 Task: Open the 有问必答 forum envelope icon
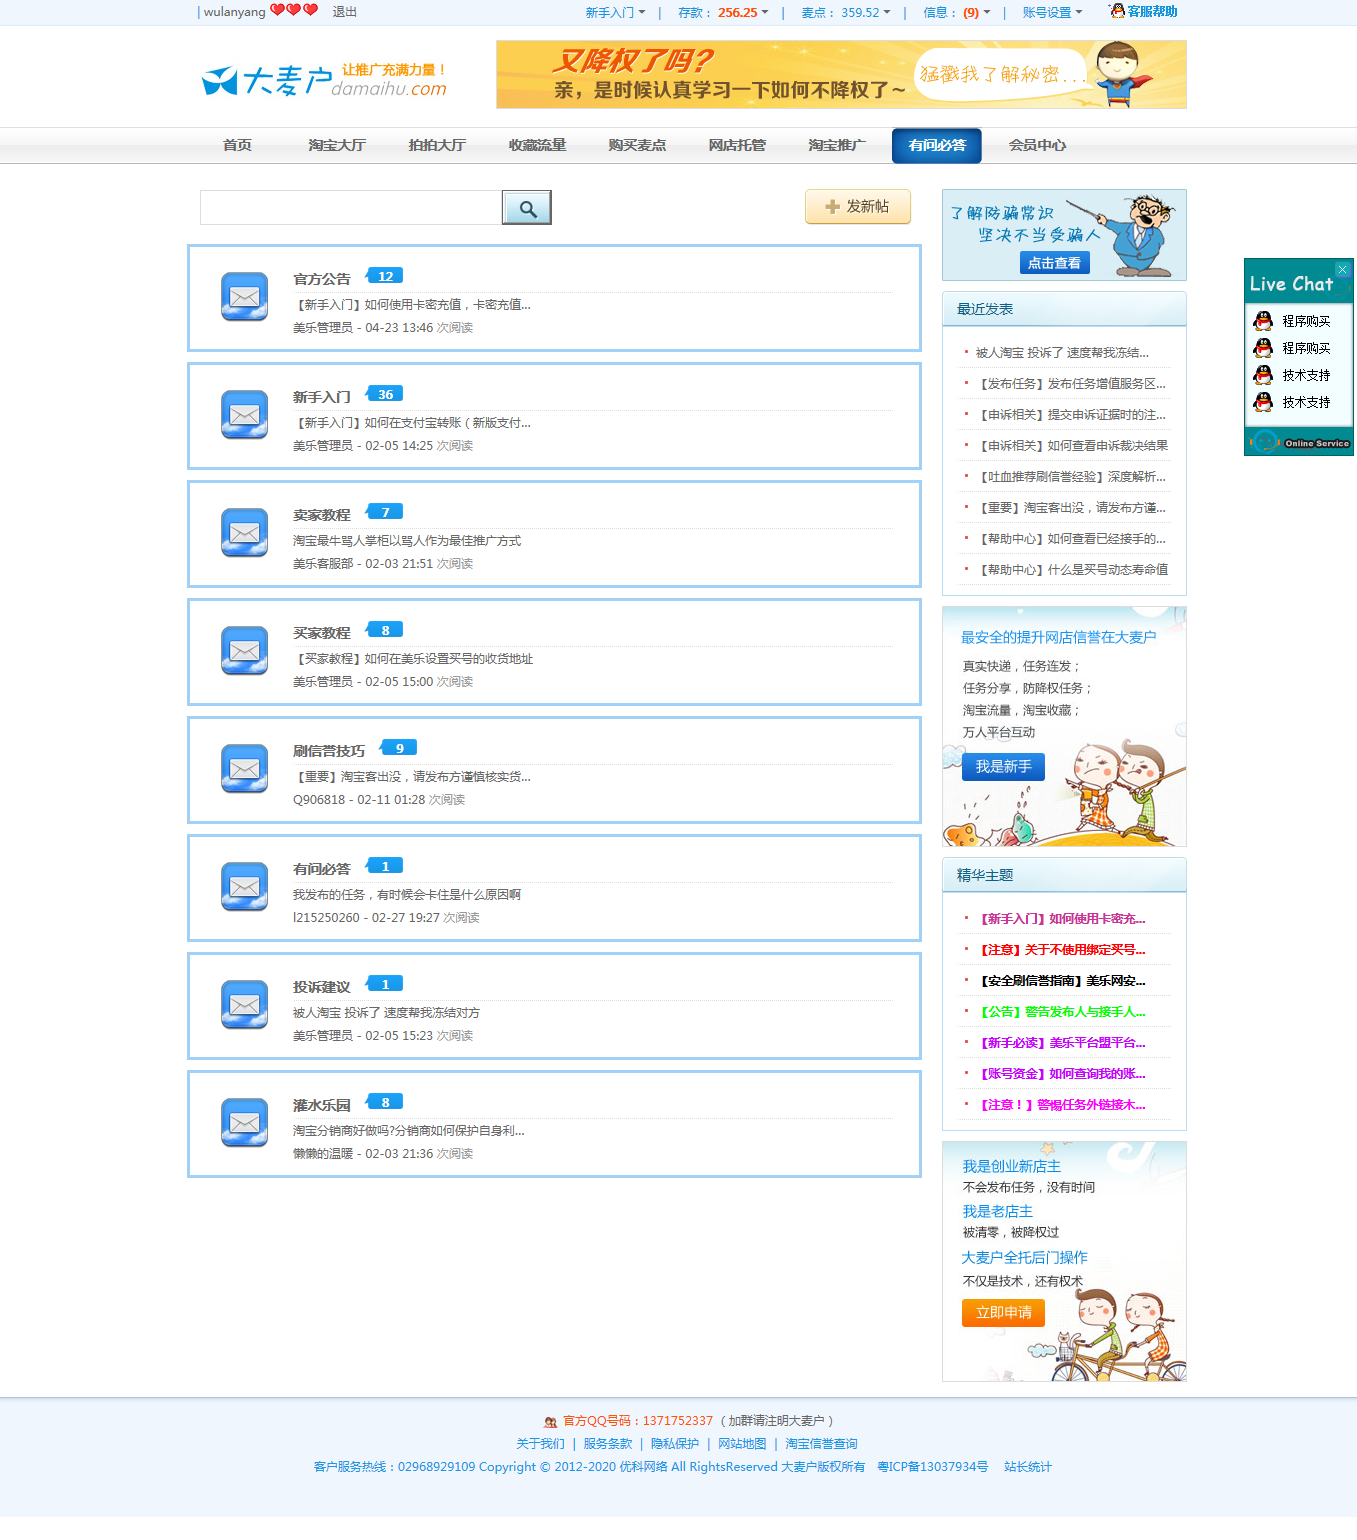244,887
